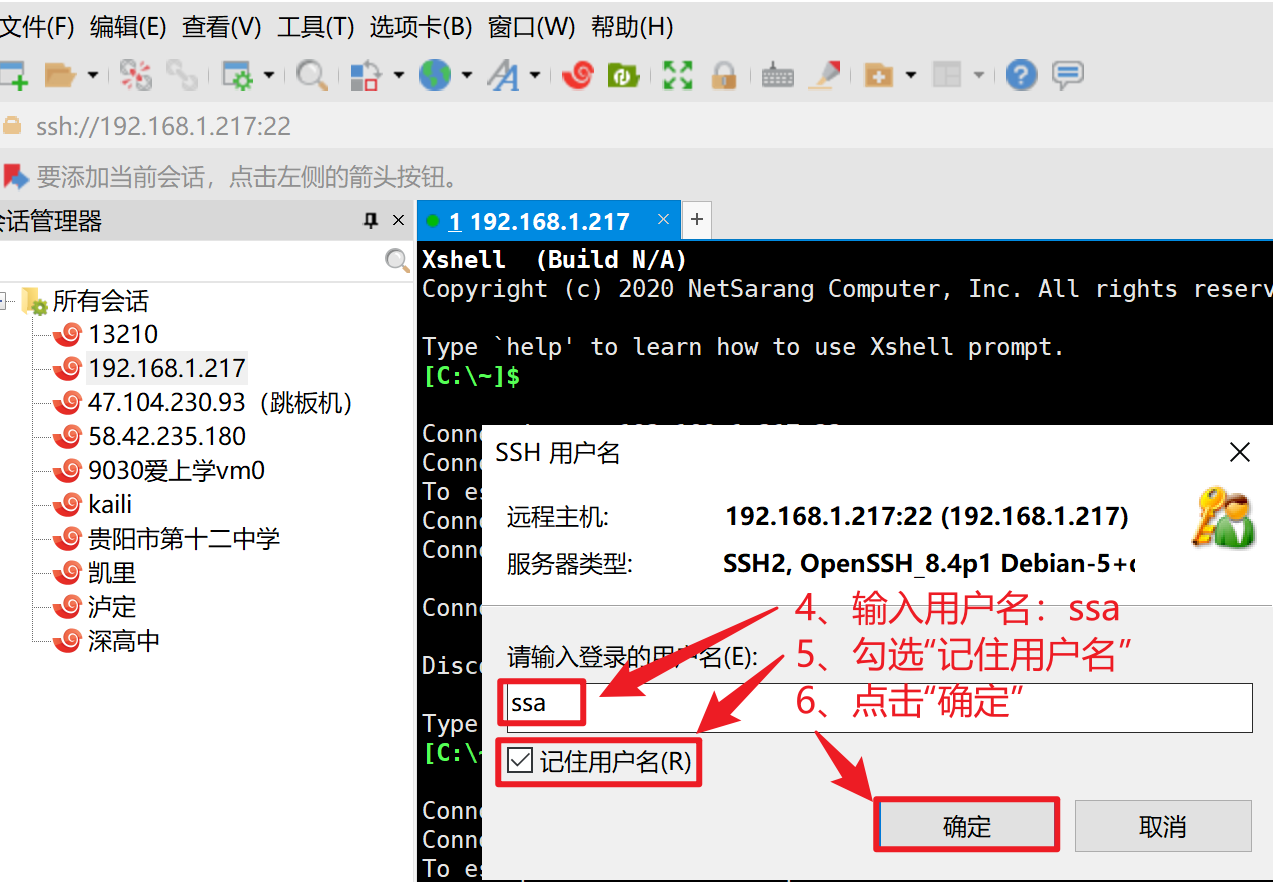The height and width of the screenshot is (882, 1273).
Task: Close the session manager panel
Action: click(x=399, y=221)
